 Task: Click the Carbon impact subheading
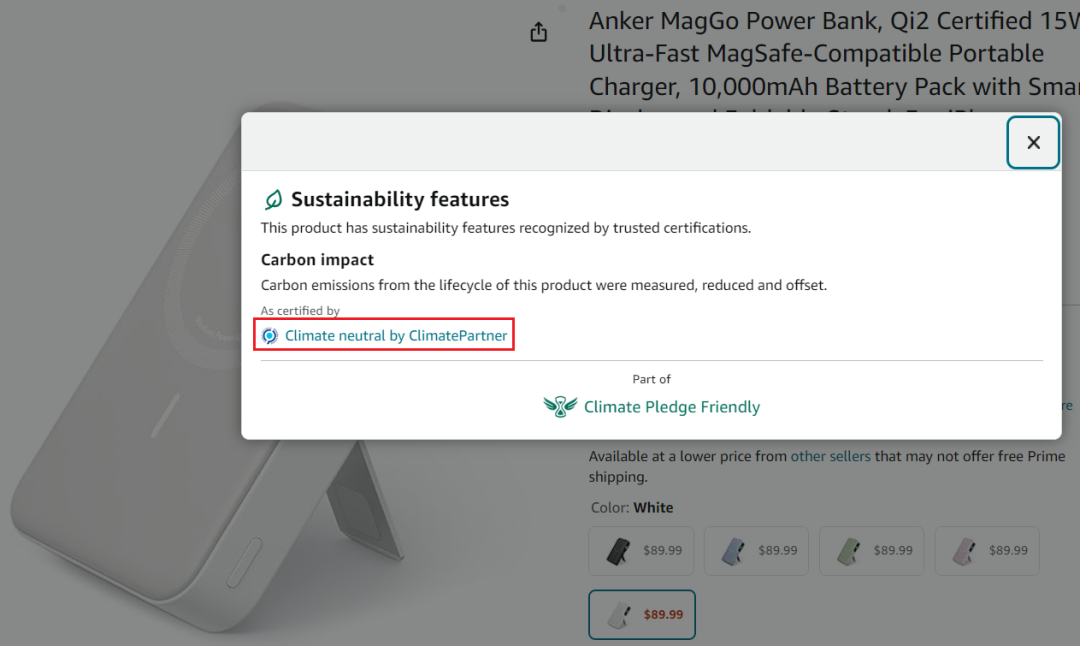pos(317,260)
